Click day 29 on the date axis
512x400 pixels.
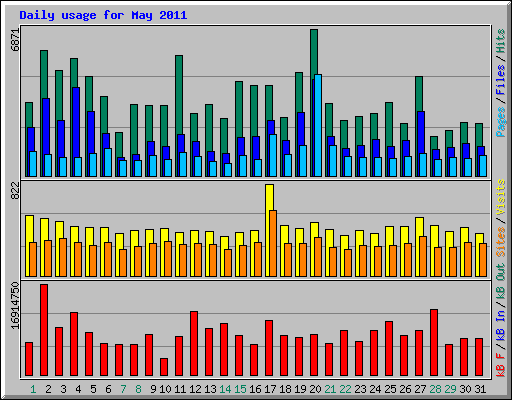click(x=450, y=389)
